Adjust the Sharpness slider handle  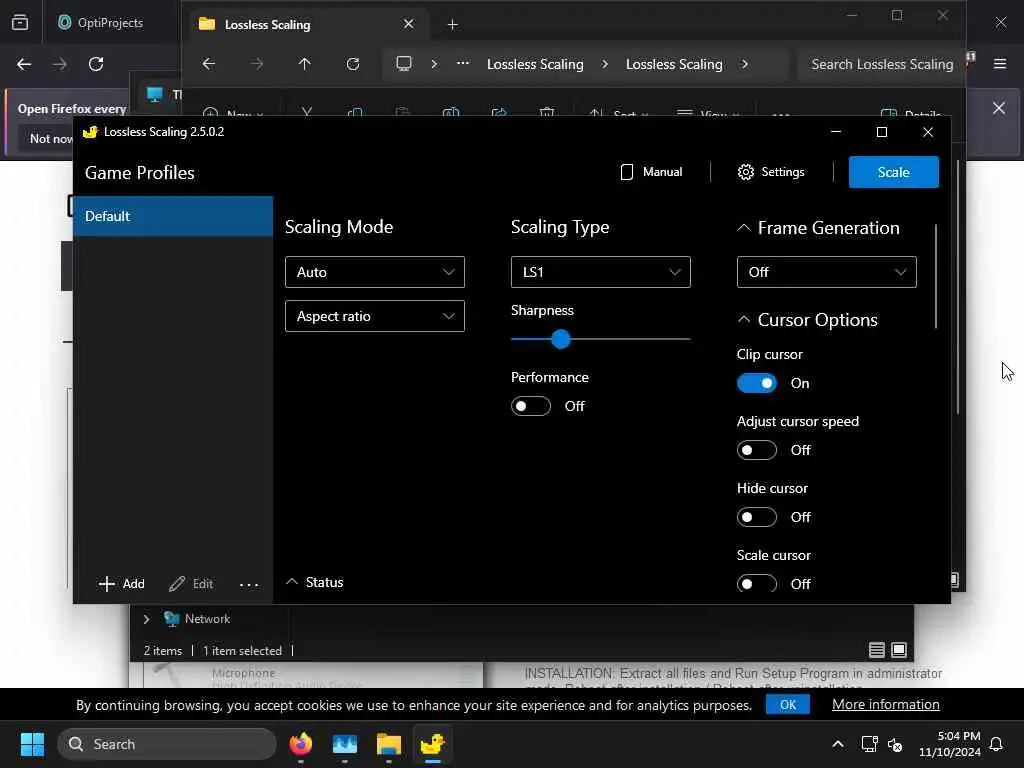tap(560, 339)
